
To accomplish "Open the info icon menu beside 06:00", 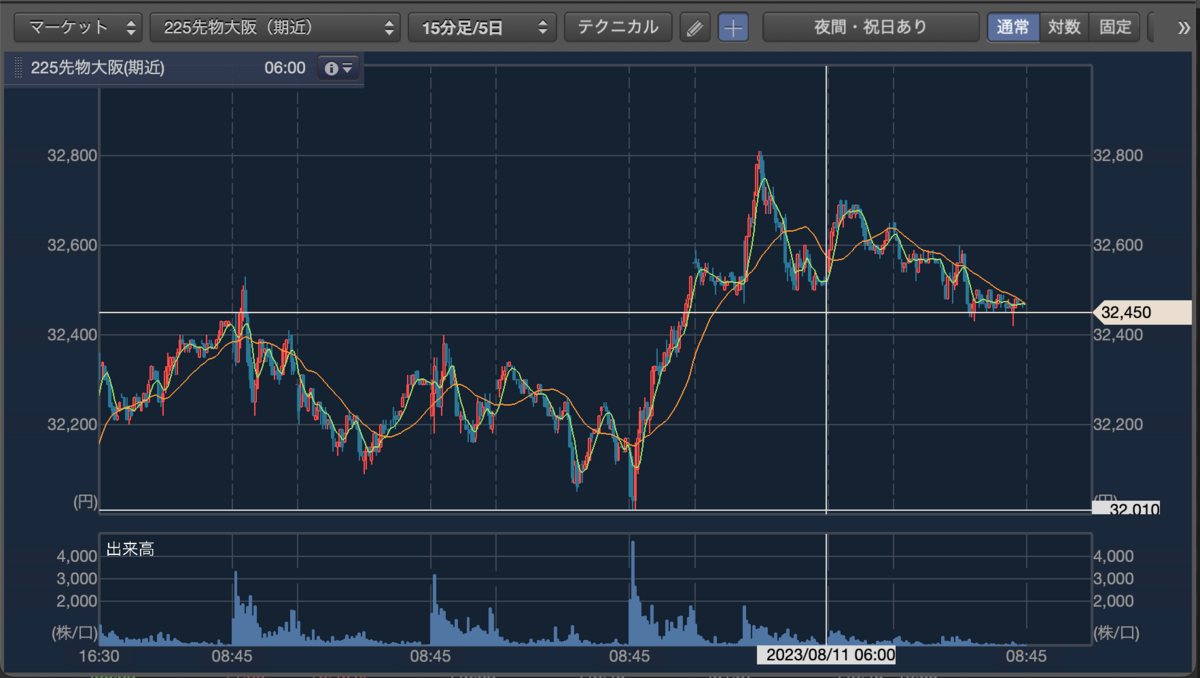I will (x=337, y=69).
